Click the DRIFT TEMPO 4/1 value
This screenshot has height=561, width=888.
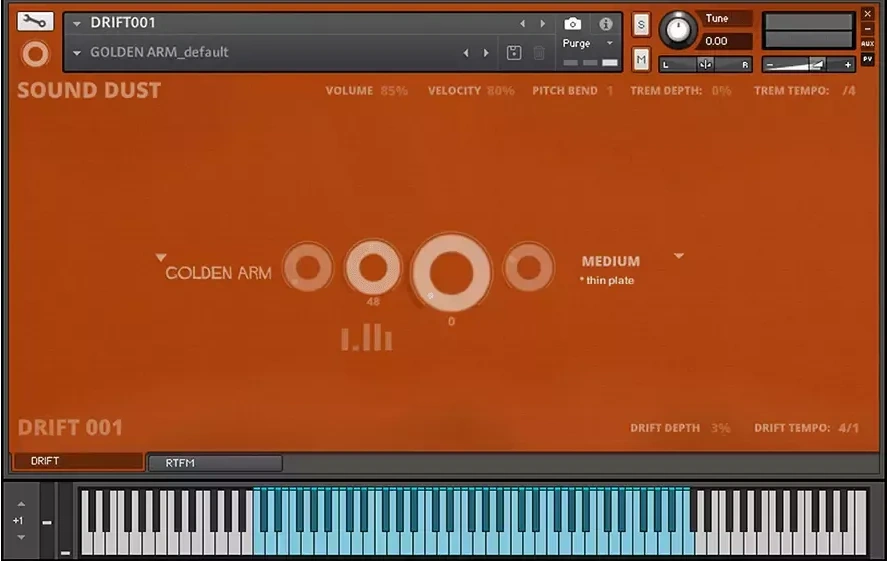click(x=848, y=428)
